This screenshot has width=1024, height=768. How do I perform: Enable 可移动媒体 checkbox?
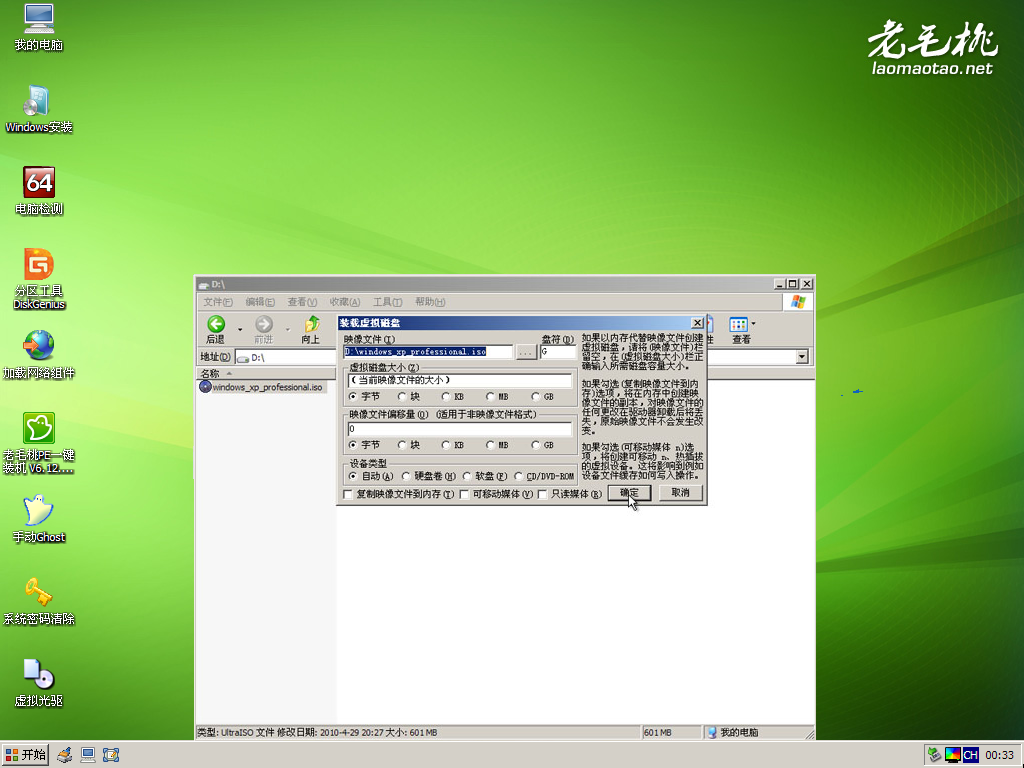(x=464, y=494)
